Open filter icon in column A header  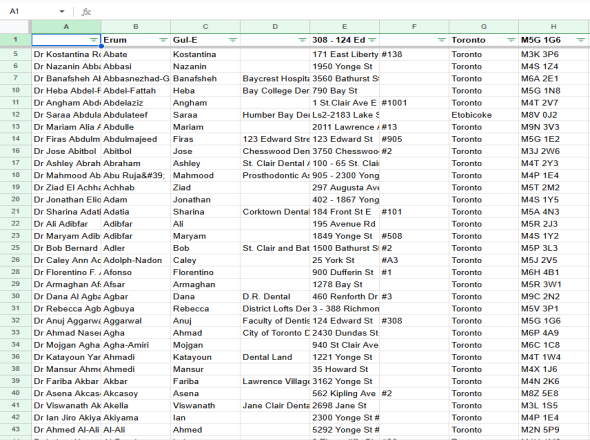point(93,40)
